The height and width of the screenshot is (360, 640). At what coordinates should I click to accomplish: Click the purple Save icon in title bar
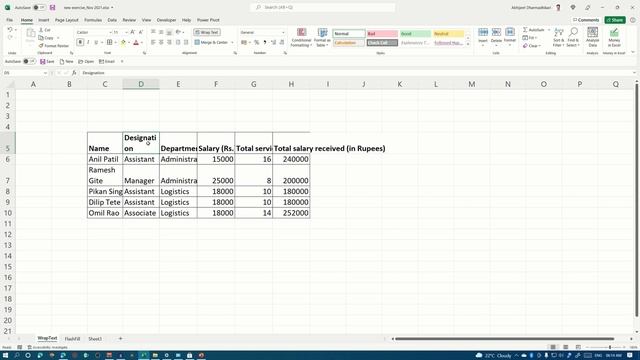click(x=53, y=7)
